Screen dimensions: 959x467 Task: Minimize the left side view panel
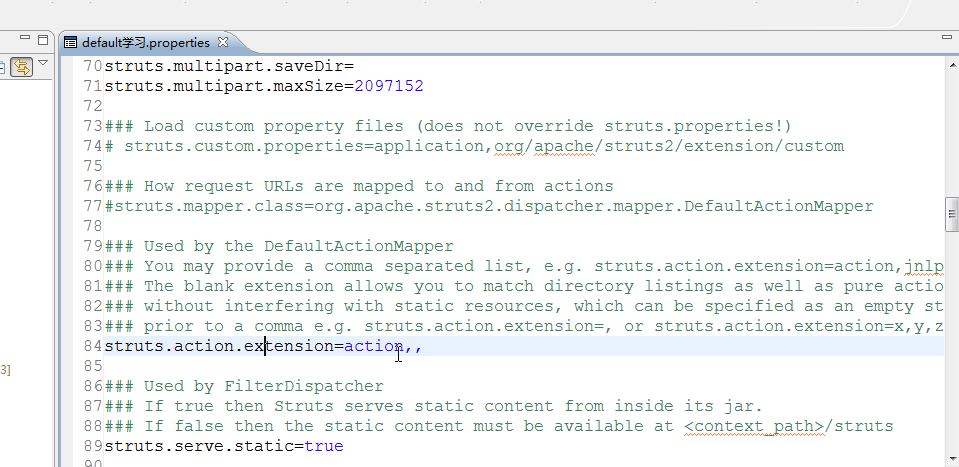23,40
